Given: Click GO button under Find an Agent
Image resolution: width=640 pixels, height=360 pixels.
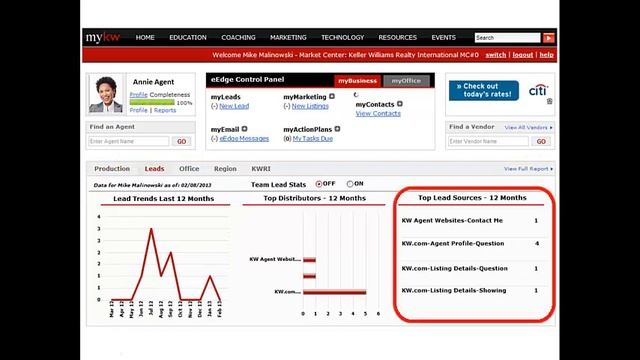Looking at the screenshot, I should click(x=182, y=141).
